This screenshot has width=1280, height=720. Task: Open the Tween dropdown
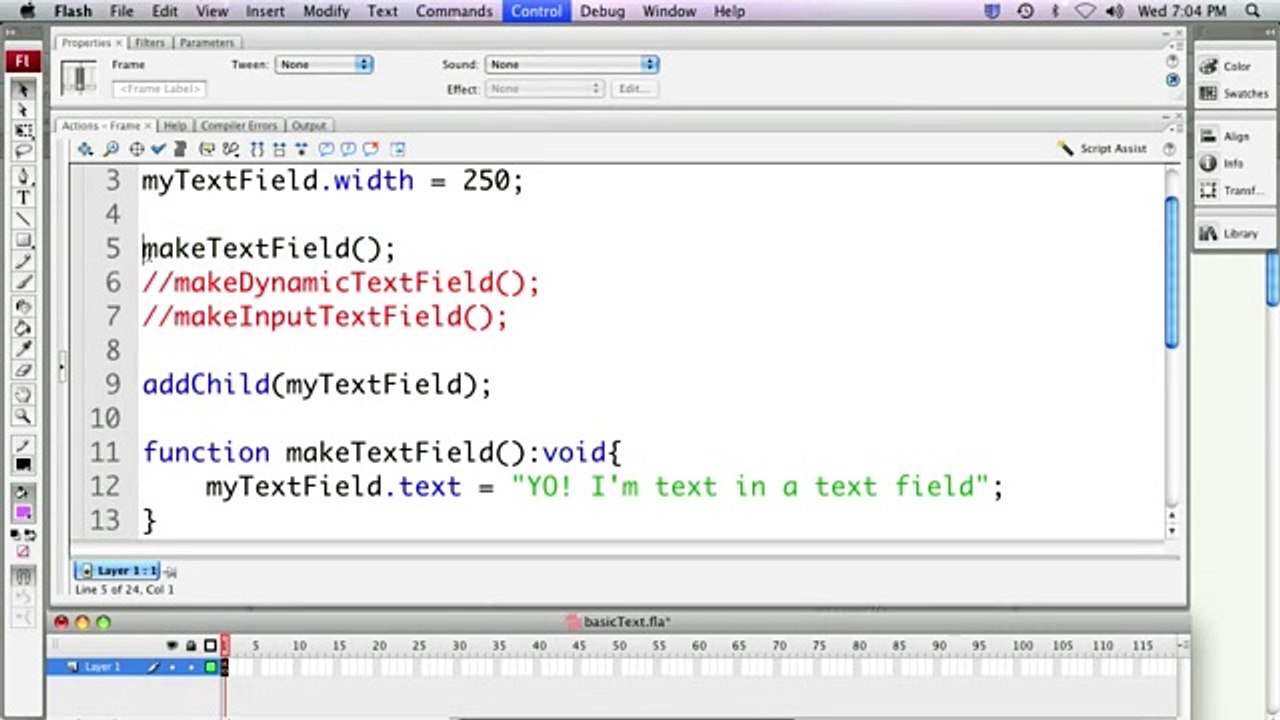click(x=324, y=64)
